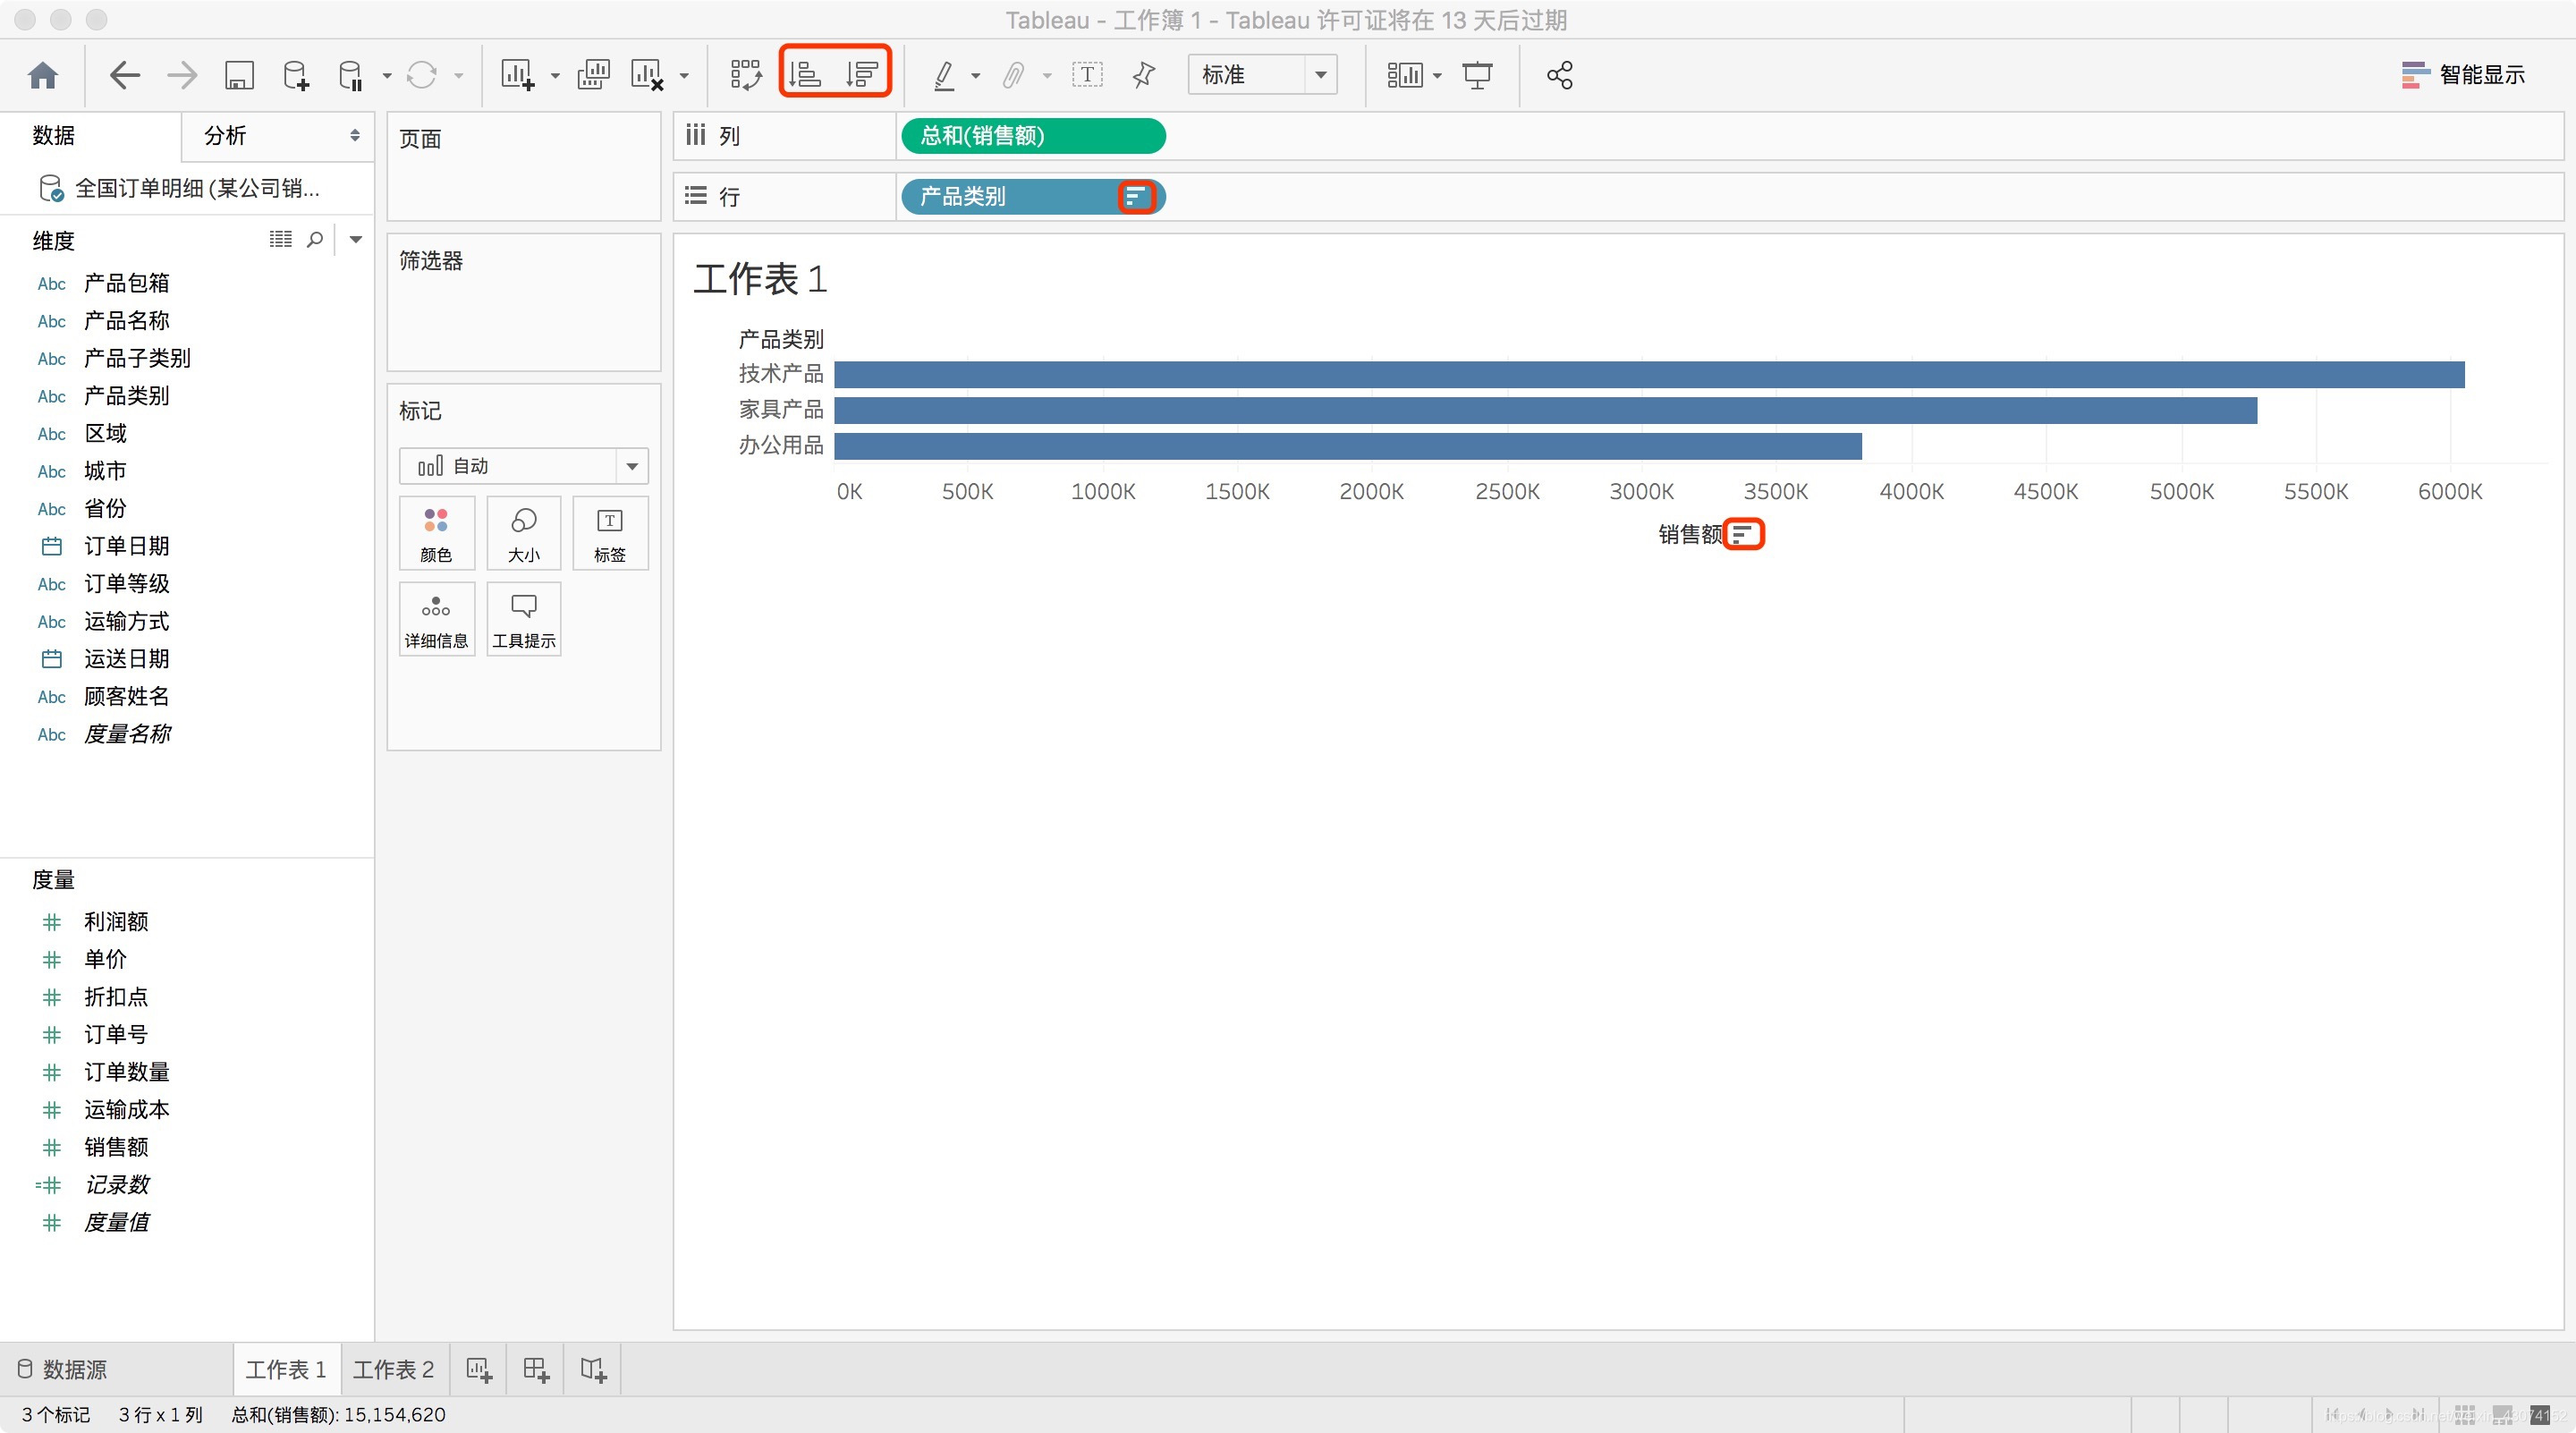Click the presentation mode icon

pyautogui.click(x=1477, y=75)
